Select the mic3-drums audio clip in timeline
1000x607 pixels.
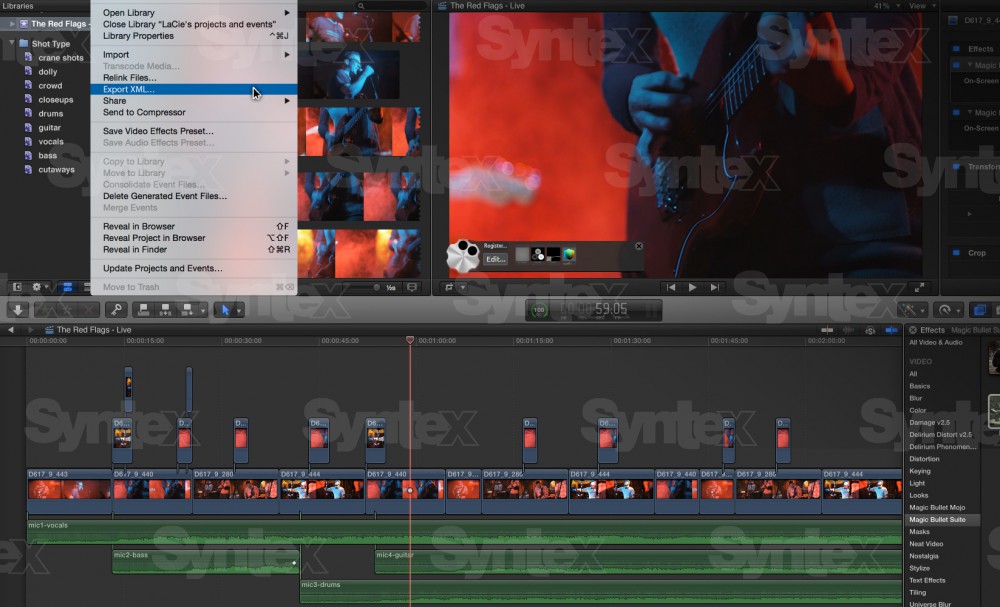click(x=601, y=591)
